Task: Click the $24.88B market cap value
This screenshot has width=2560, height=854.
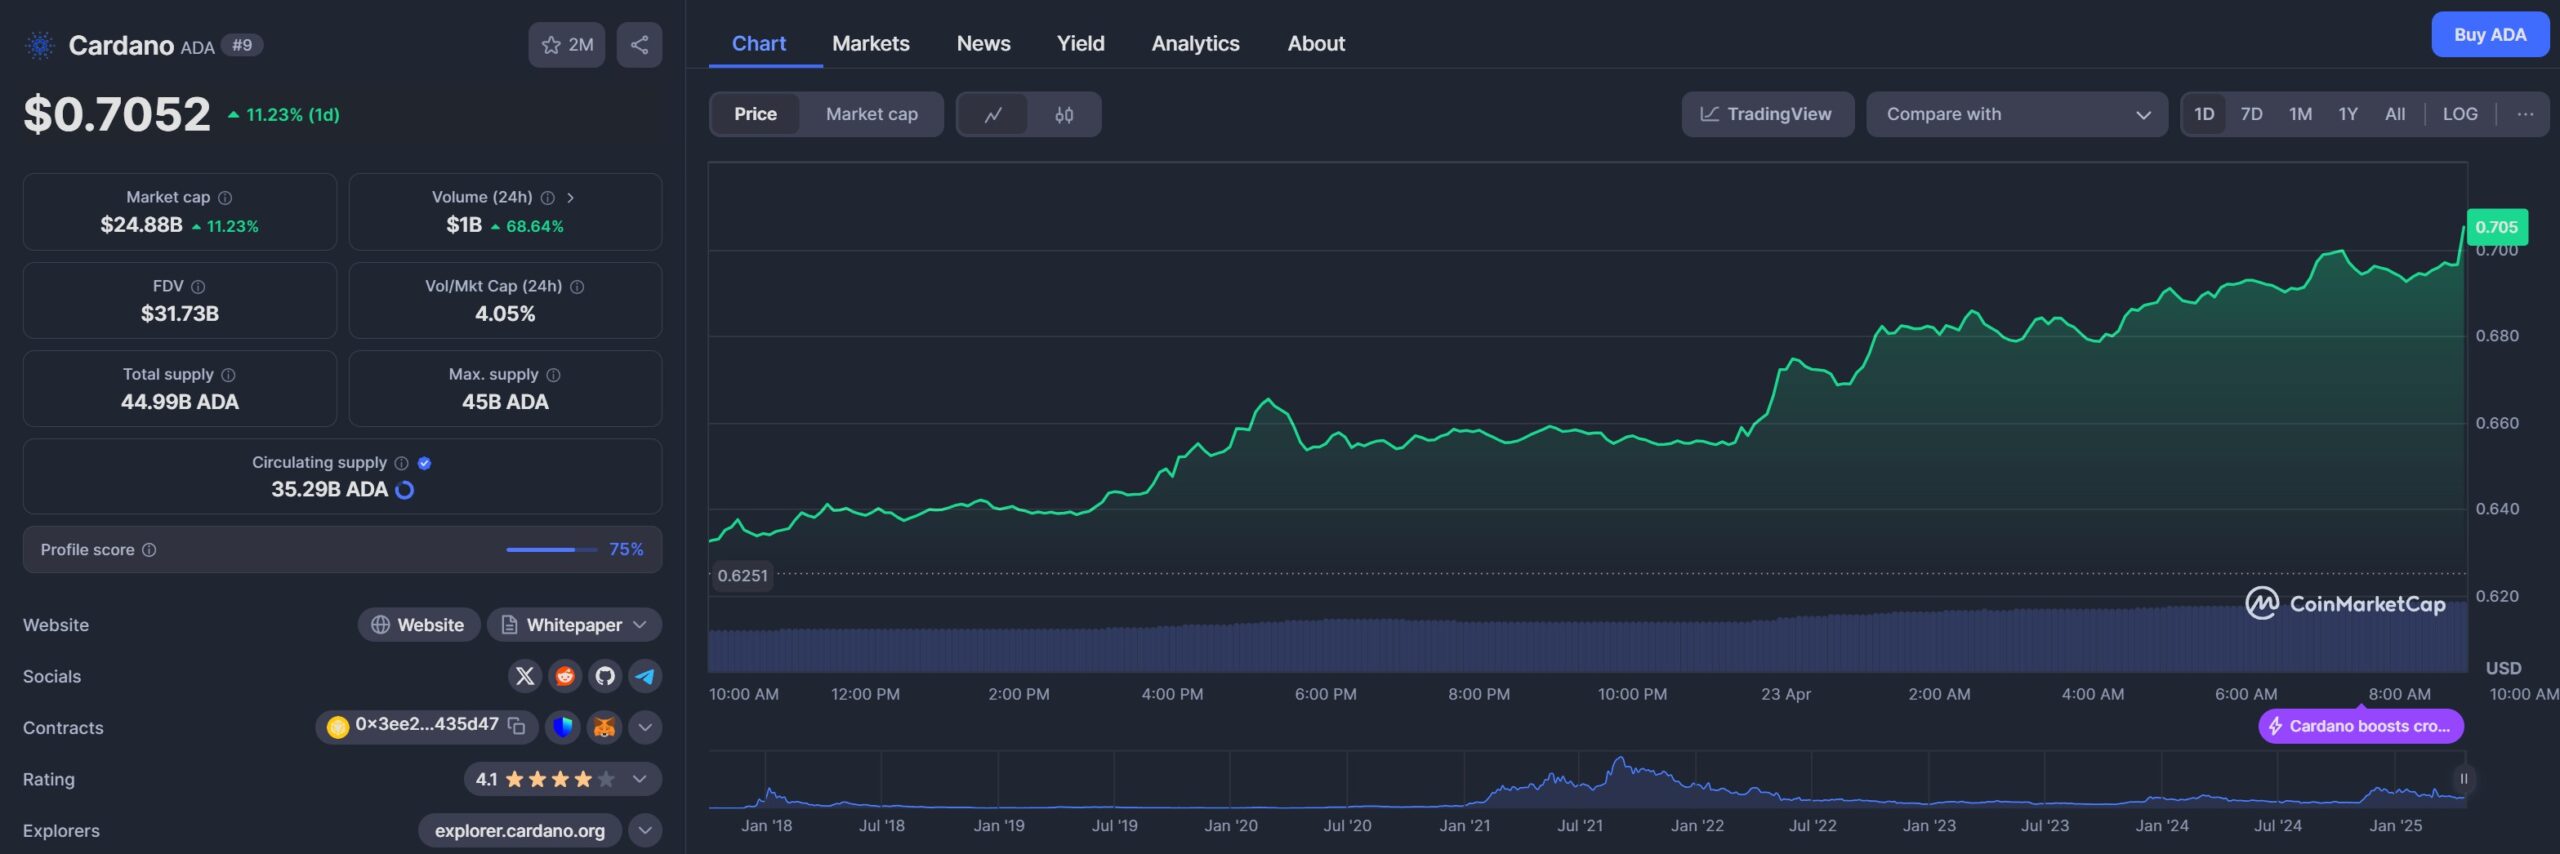Action: (141, 225)
